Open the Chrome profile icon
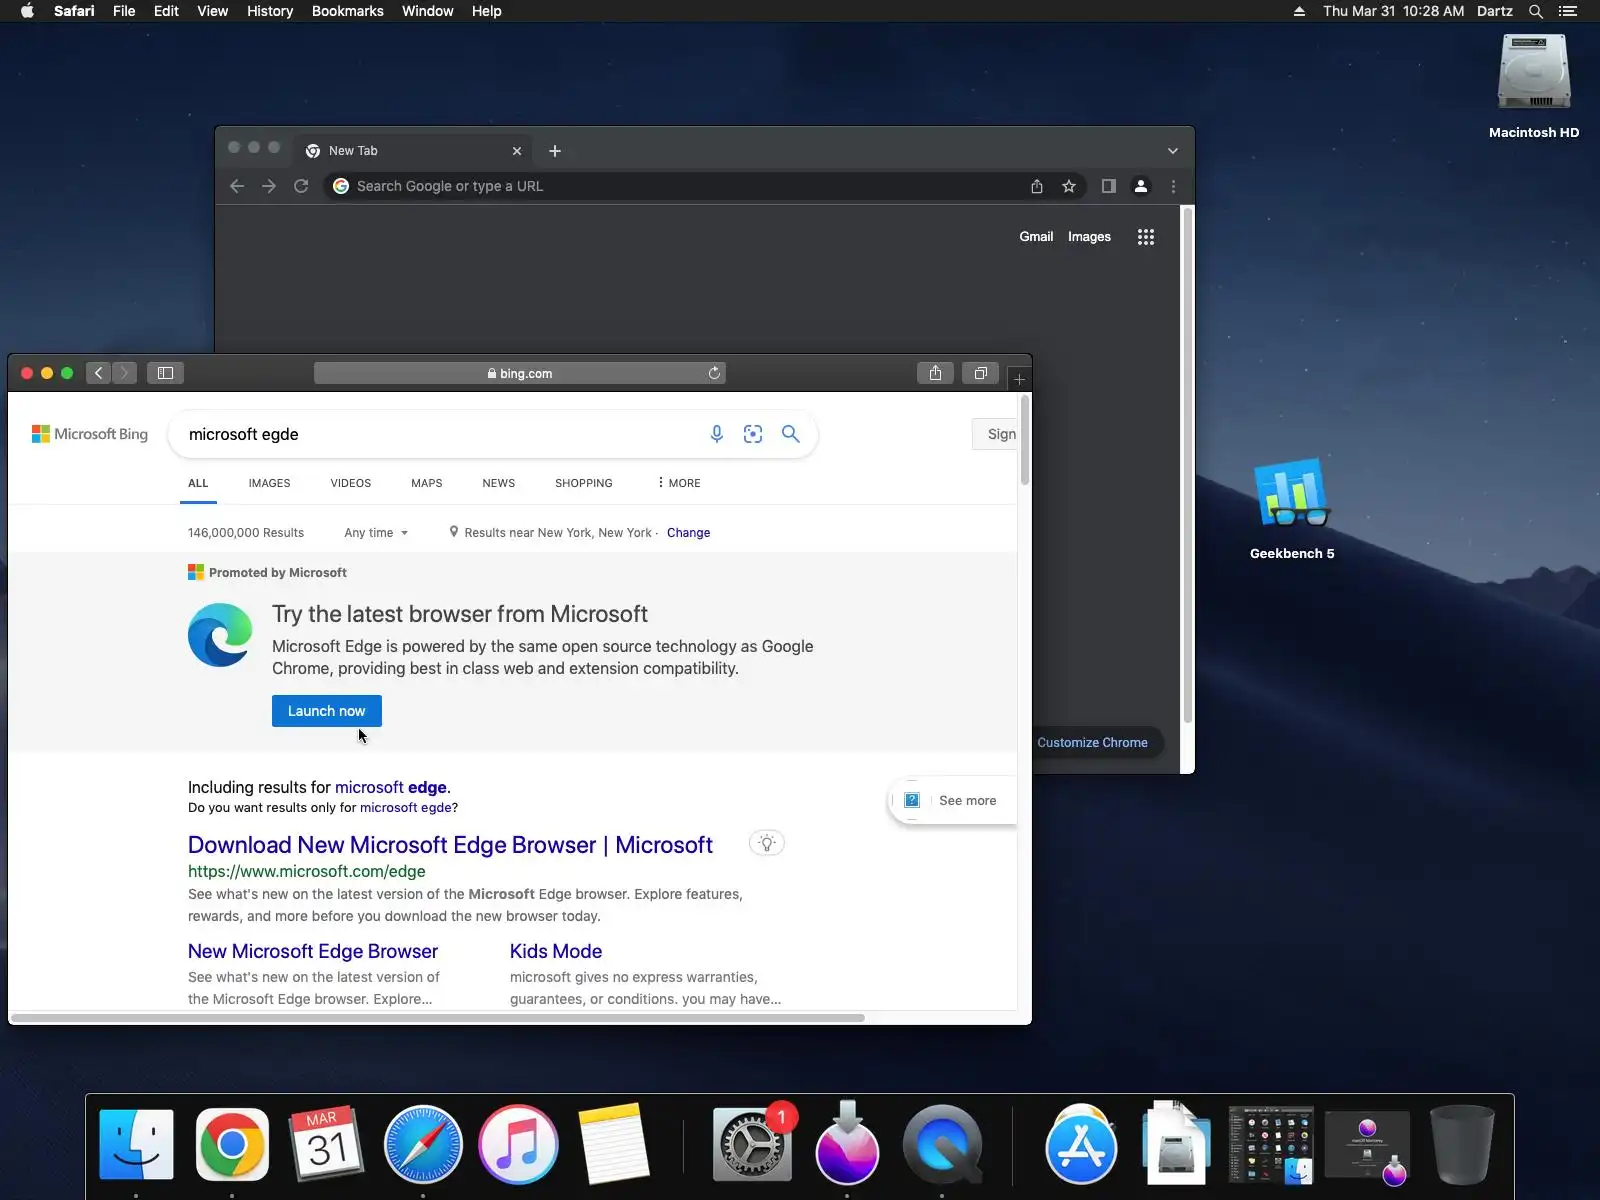This screenshot has height=1200, width=1600. 1141,186
